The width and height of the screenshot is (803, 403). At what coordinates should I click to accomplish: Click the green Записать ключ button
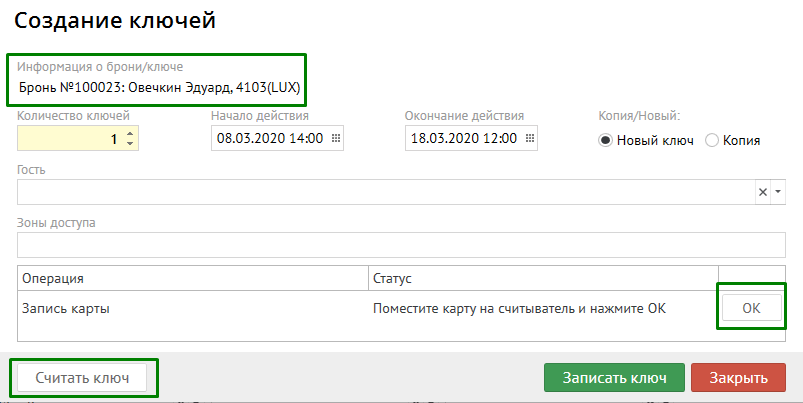click(614, 377)
